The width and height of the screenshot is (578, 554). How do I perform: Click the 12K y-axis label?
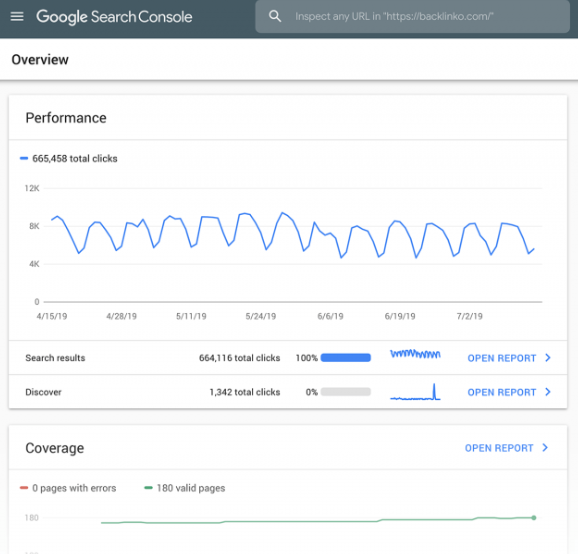tap(32, 188)
